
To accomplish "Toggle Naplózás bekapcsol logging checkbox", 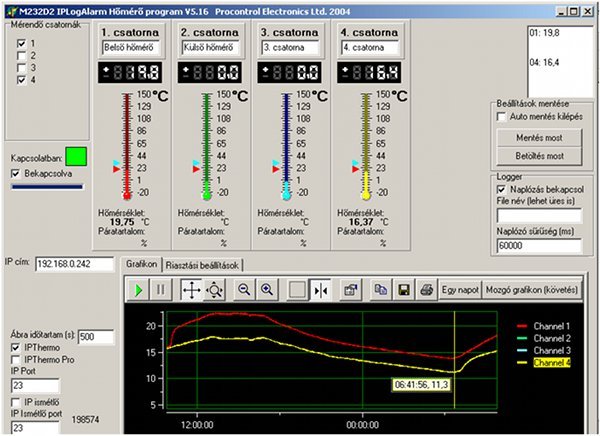I will point(501,189).
